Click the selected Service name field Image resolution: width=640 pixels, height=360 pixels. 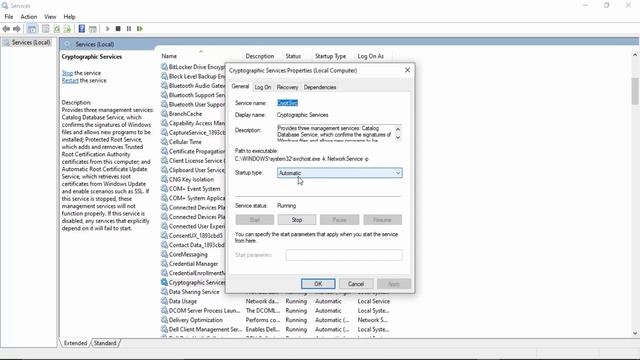pyautogui.click(x=287, y=103)
